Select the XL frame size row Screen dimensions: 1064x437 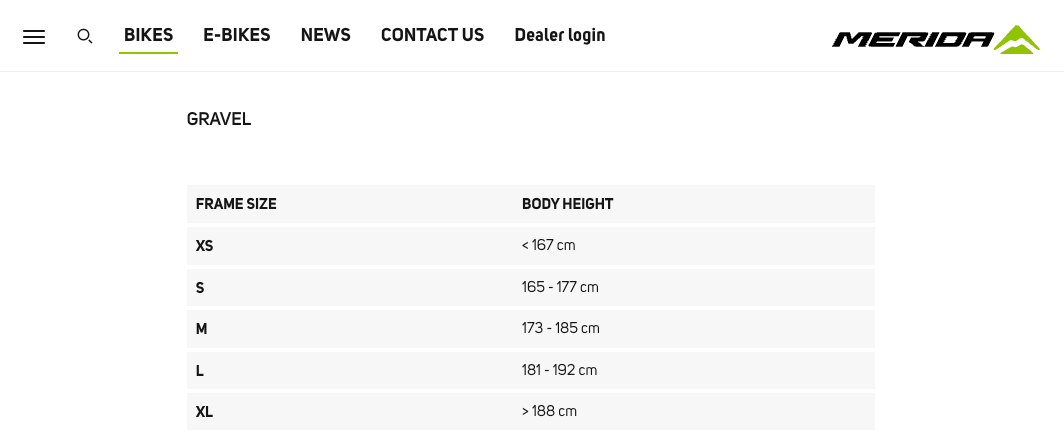click(531, 412)
